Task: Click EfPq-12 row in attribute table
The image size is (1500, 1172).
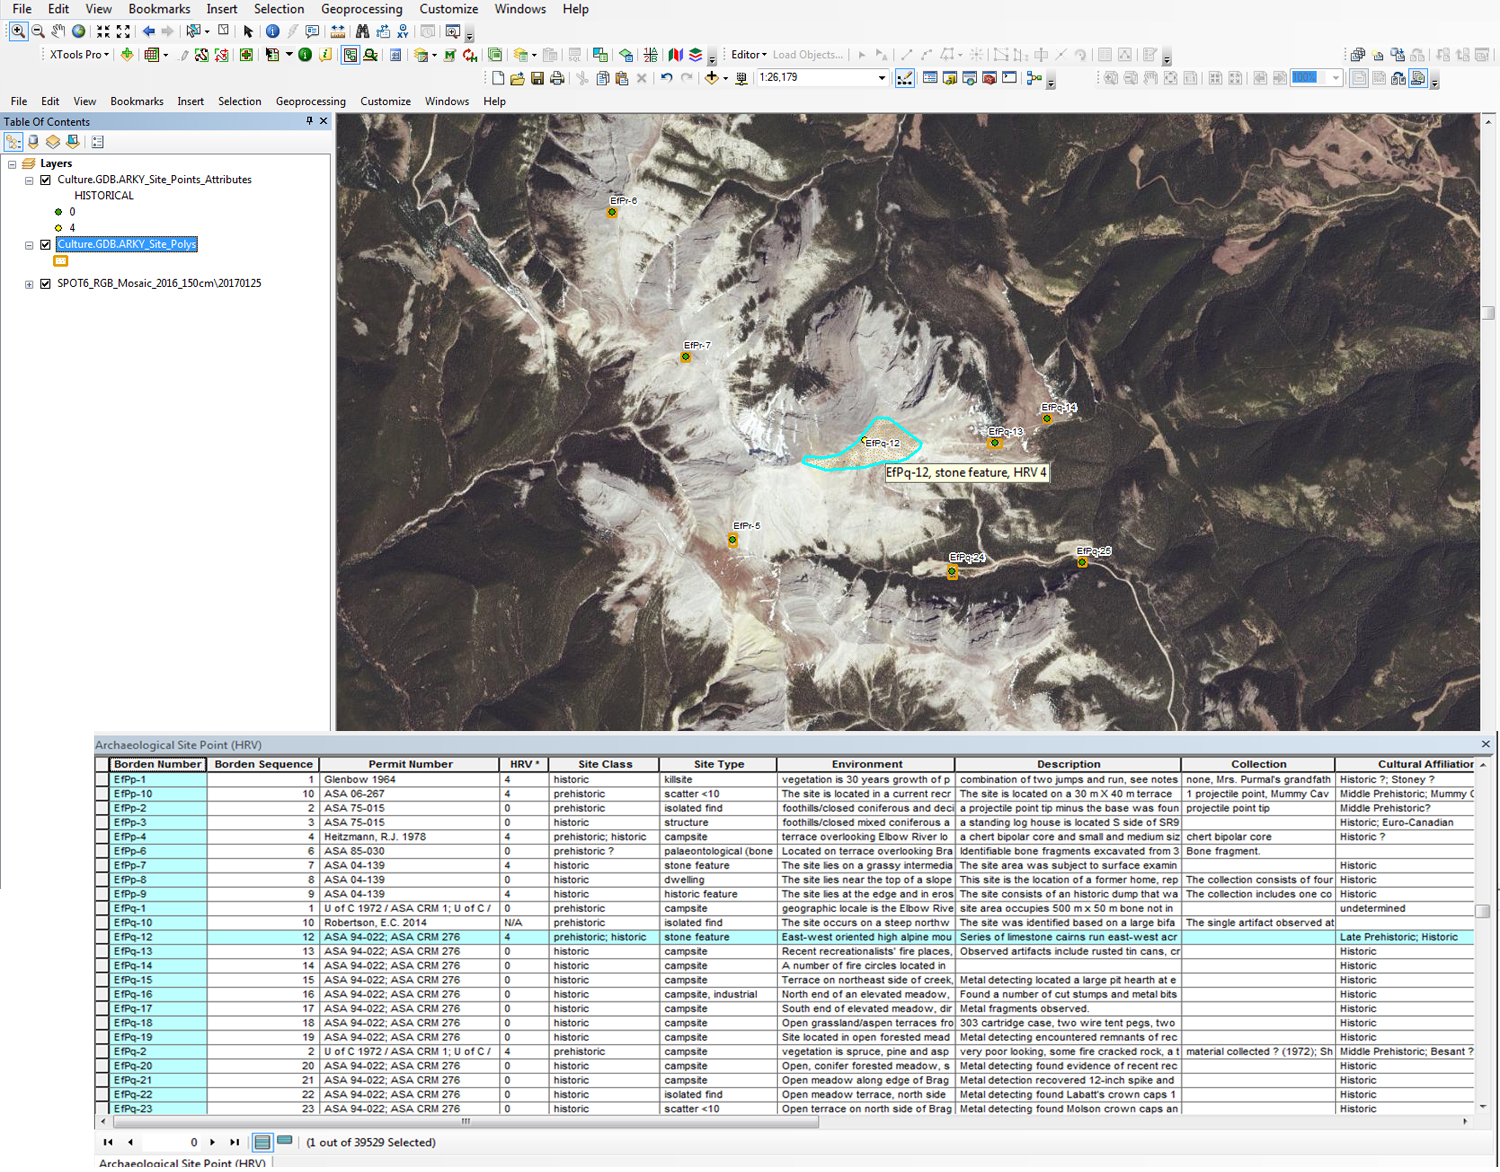Action: coord(785,937)
